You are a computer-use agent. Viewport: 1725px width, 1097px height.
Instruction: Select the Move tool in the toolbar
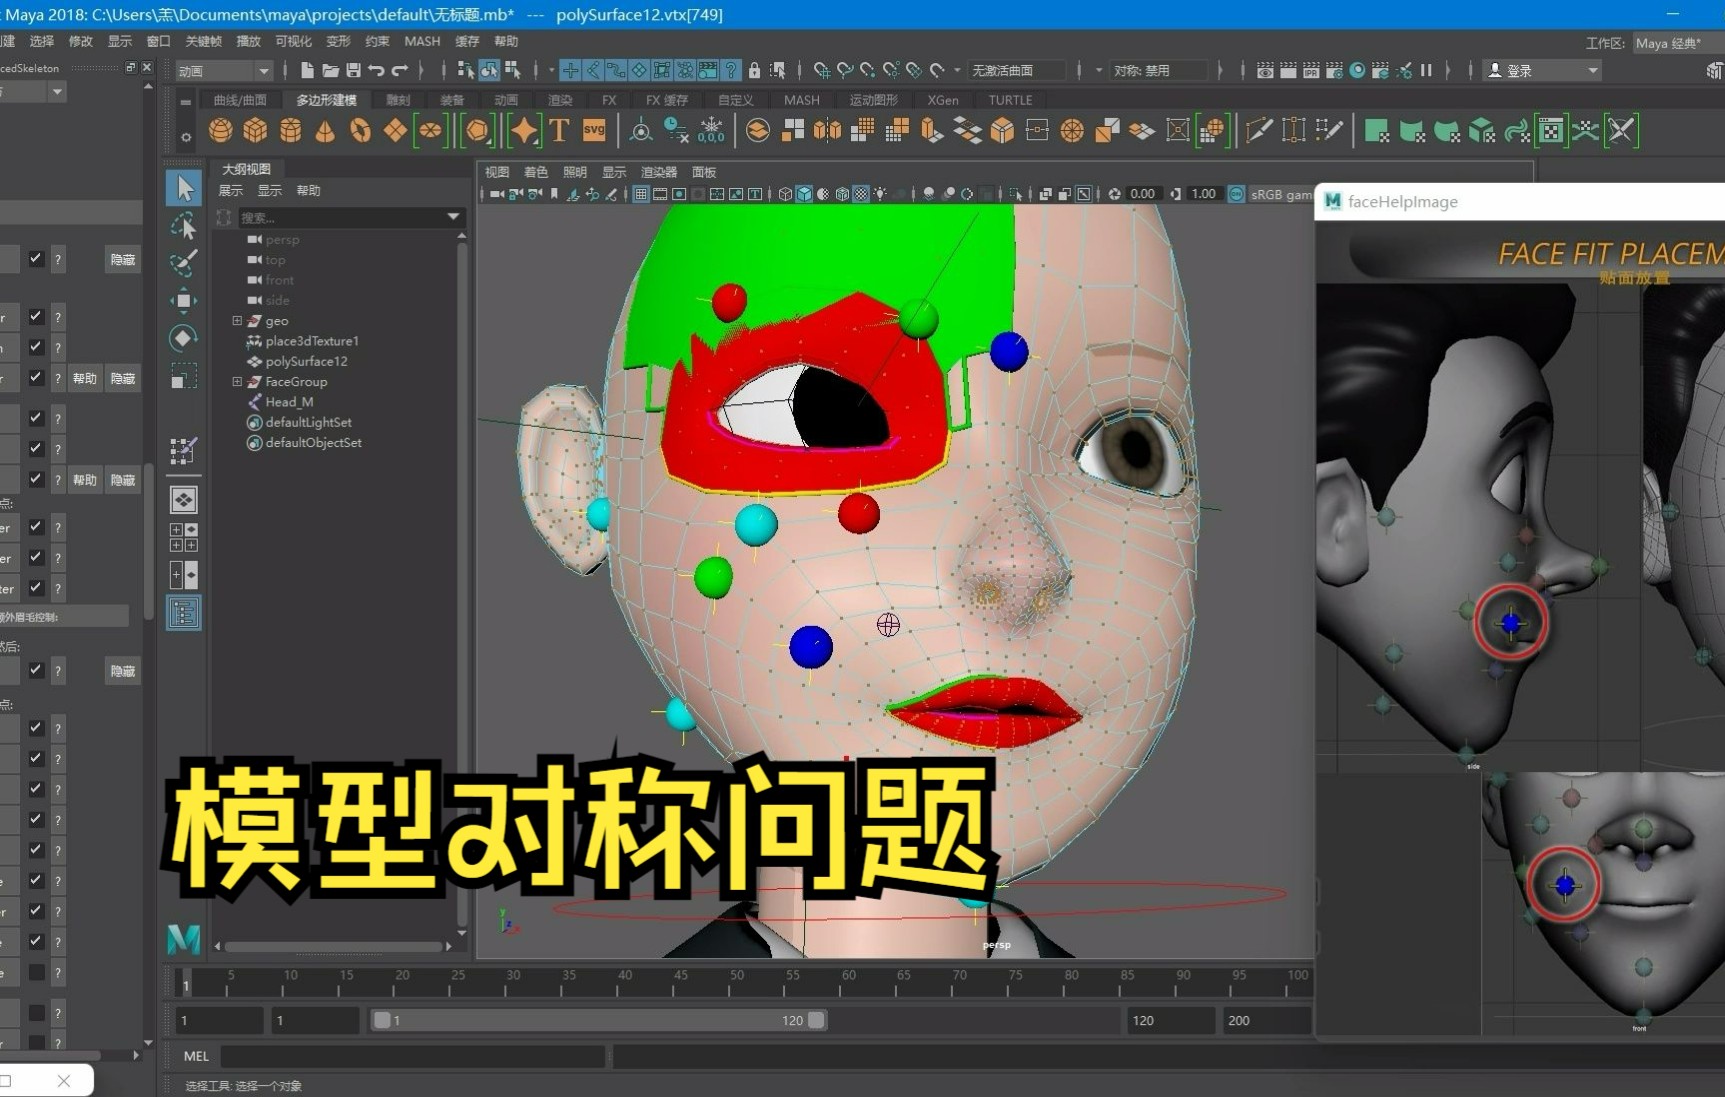click(184, 301)
